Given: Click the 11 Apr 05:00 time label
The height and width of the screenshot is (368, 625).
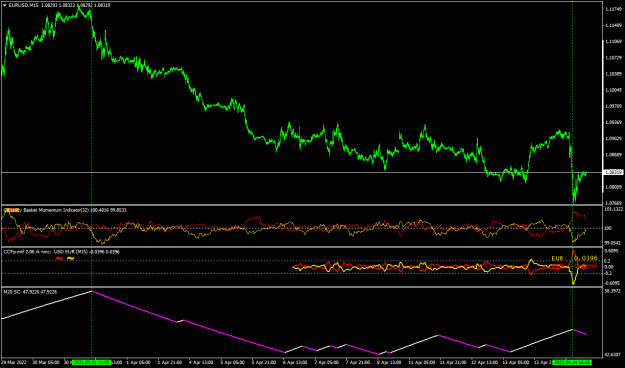Looking at the screenshot, I should 421,362.
